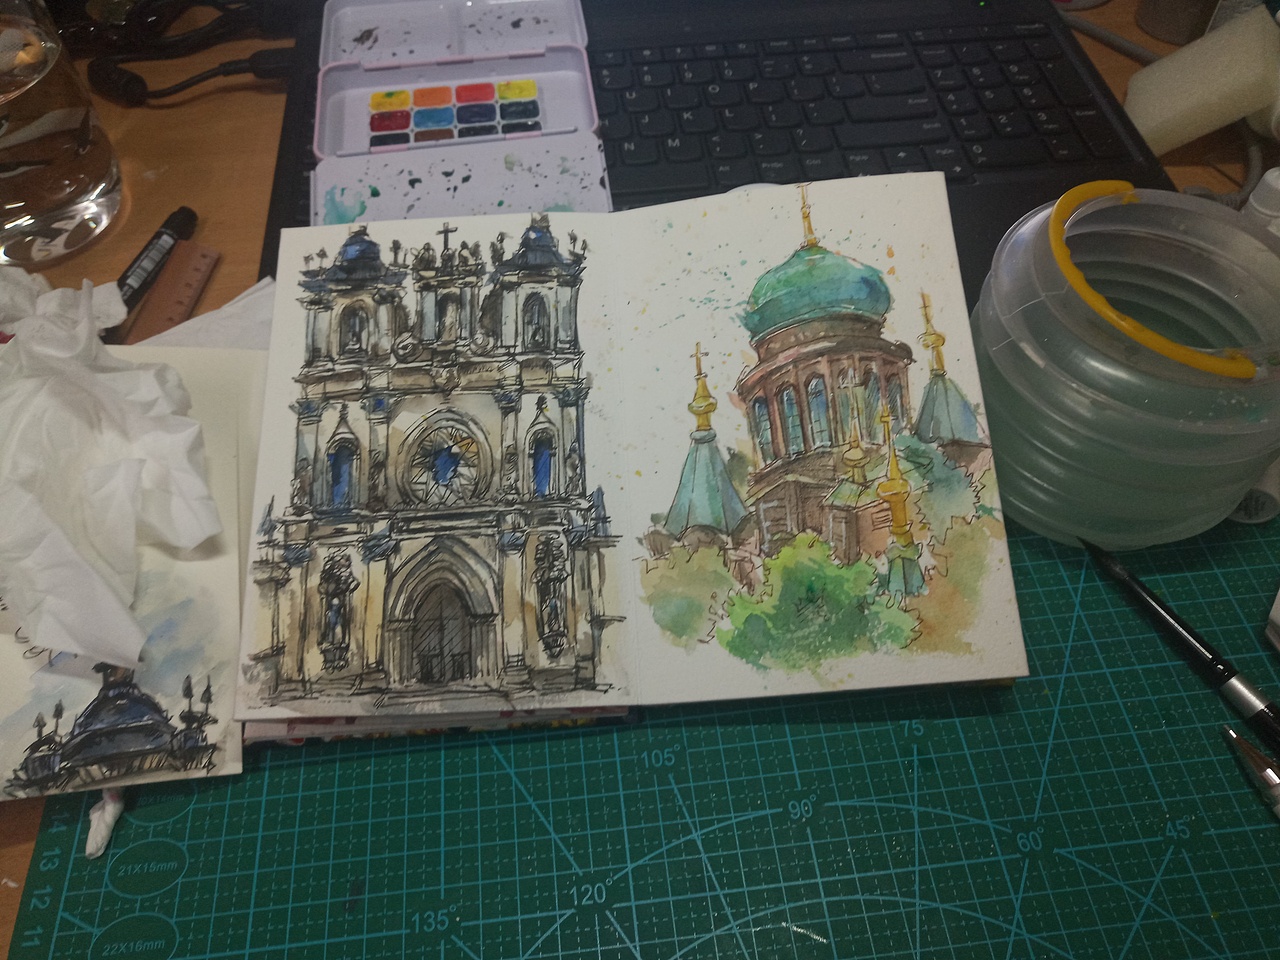This screenshot has height=960, width=1280.
Task: Pick the yellow pan stained with green
Action: (x=390, y=100)
